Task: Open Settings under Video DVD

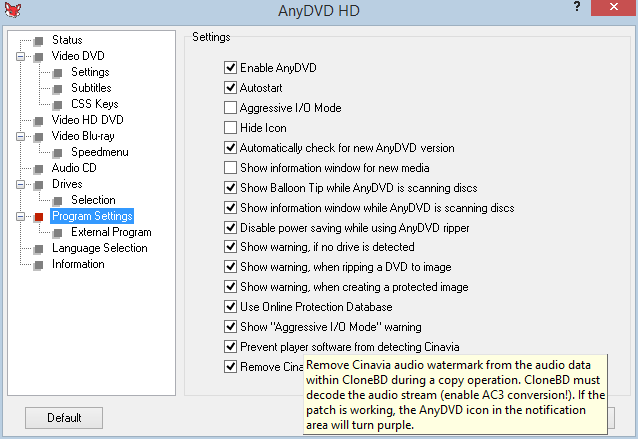Action: pyautogui.click(x=90, y=72)
